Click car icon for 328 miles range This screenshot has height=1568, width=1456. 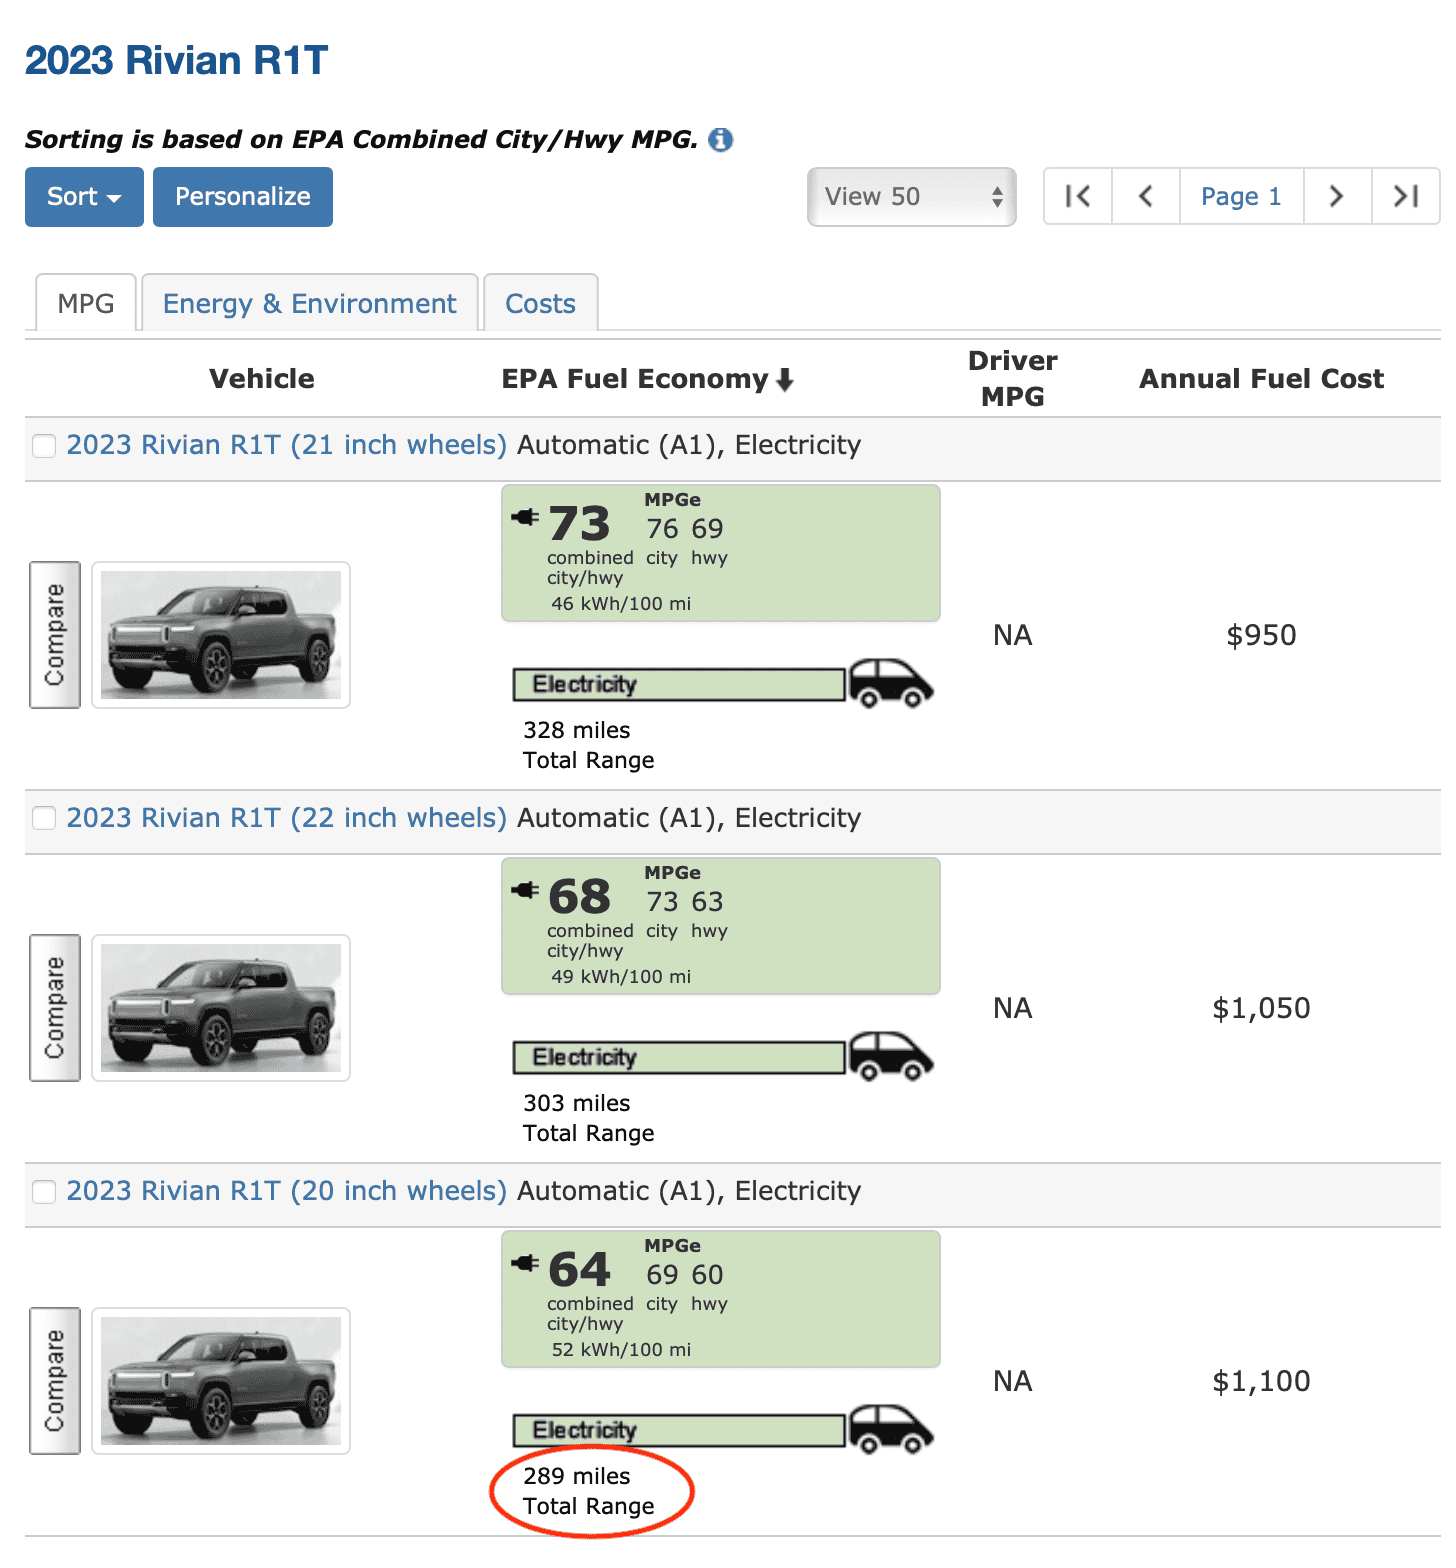890,684
